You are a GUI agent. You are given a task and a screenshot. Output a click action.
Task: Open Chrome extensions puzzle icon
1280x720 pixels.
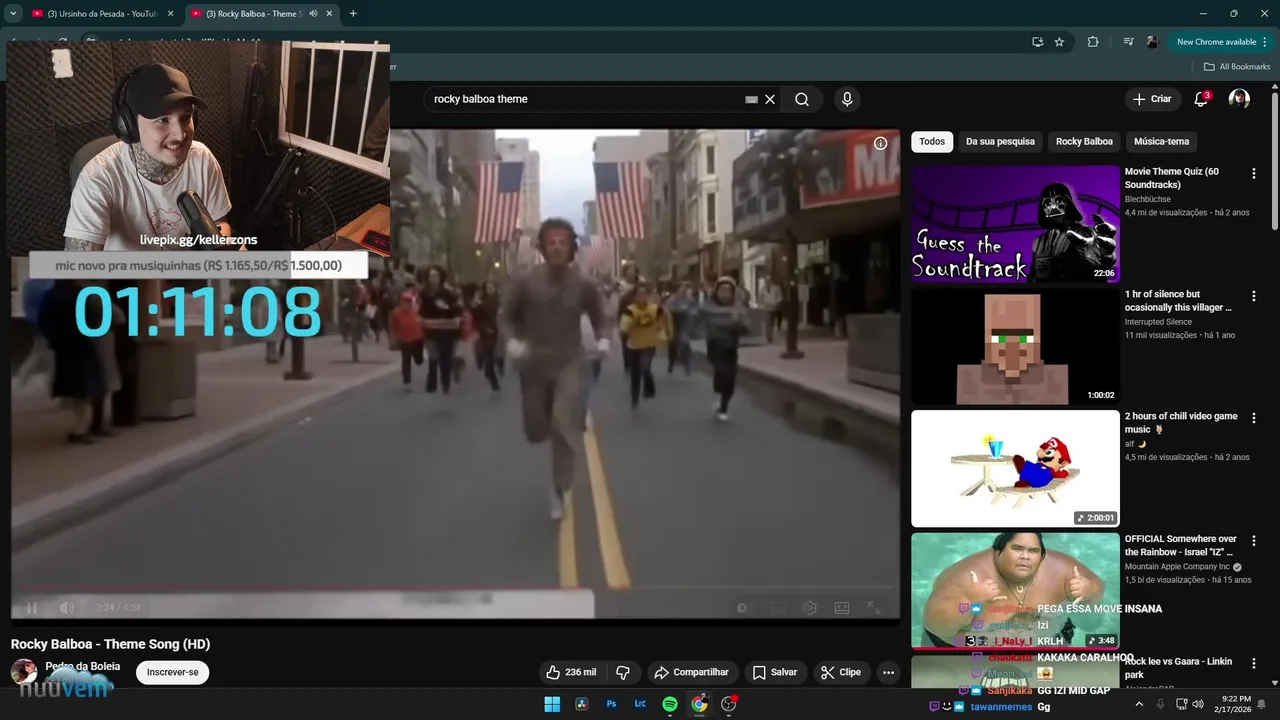tap(1092, 42)
